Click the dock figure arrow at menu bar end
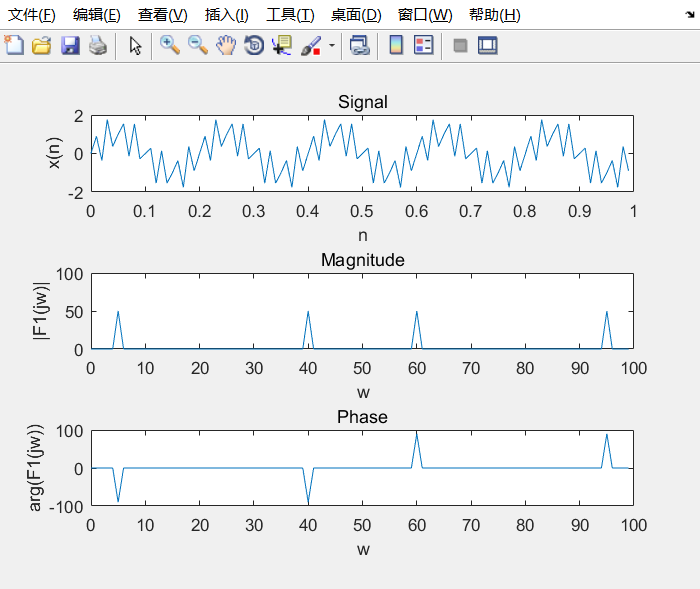700x589 pixels. click(x=690, y=15)
